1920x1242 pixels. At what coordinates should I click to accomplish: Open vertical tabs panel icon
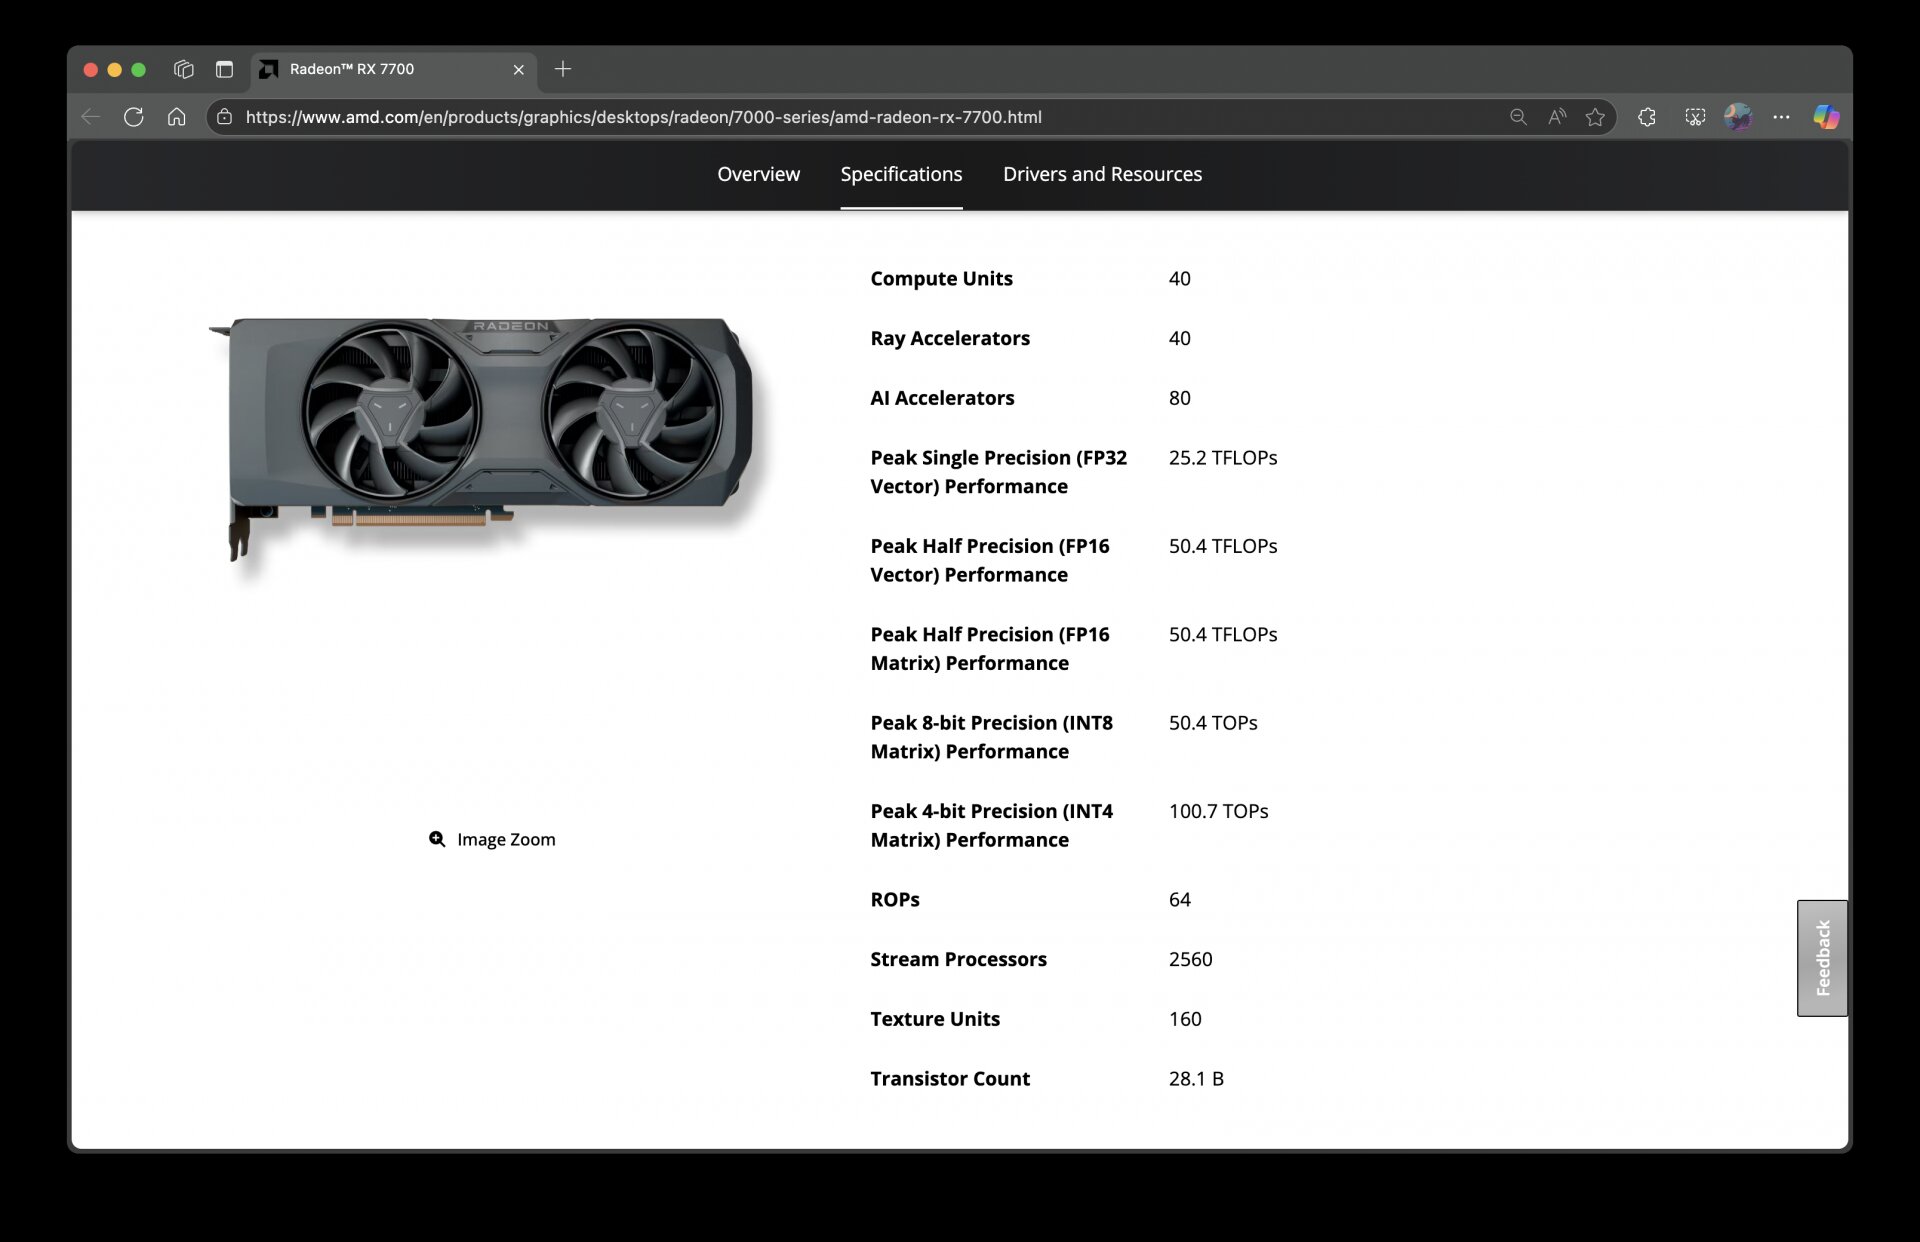[x=224, y=69]
